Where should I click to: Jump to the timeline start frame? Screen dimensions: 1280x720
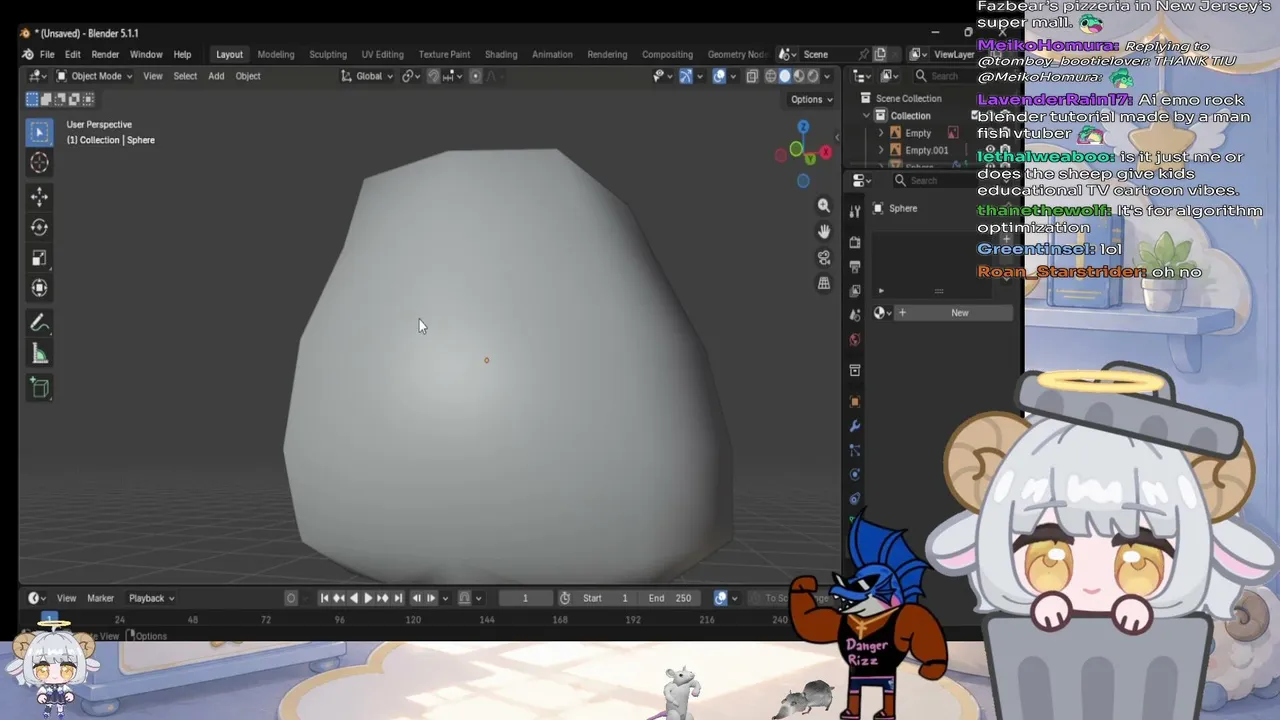pyautogui.click(x=324, y=598)
